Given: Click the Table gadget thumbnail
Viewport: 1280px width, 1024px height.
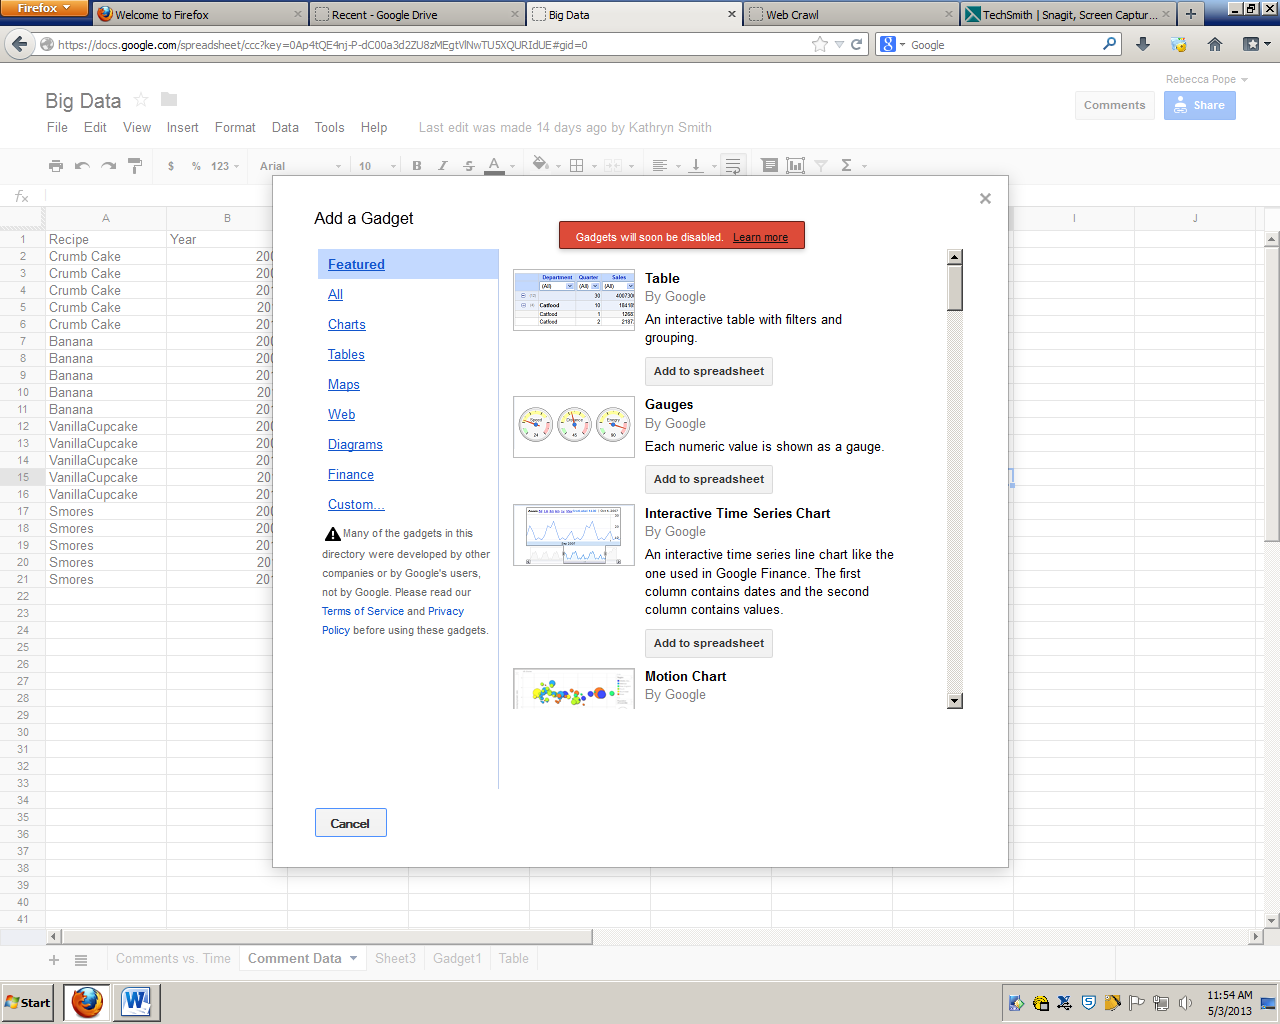Looking at the screenshot, I should 574,300.
